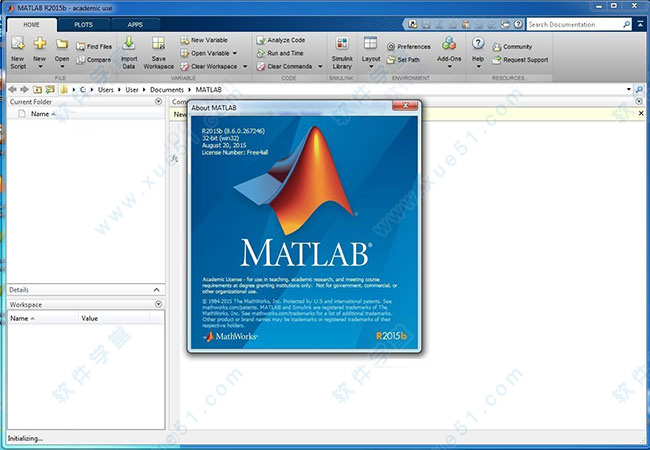Viewport: 650px width, 450px height.
Task: Click the Run and Time tool
Action: pyautogui.click(x=280, y=53)
